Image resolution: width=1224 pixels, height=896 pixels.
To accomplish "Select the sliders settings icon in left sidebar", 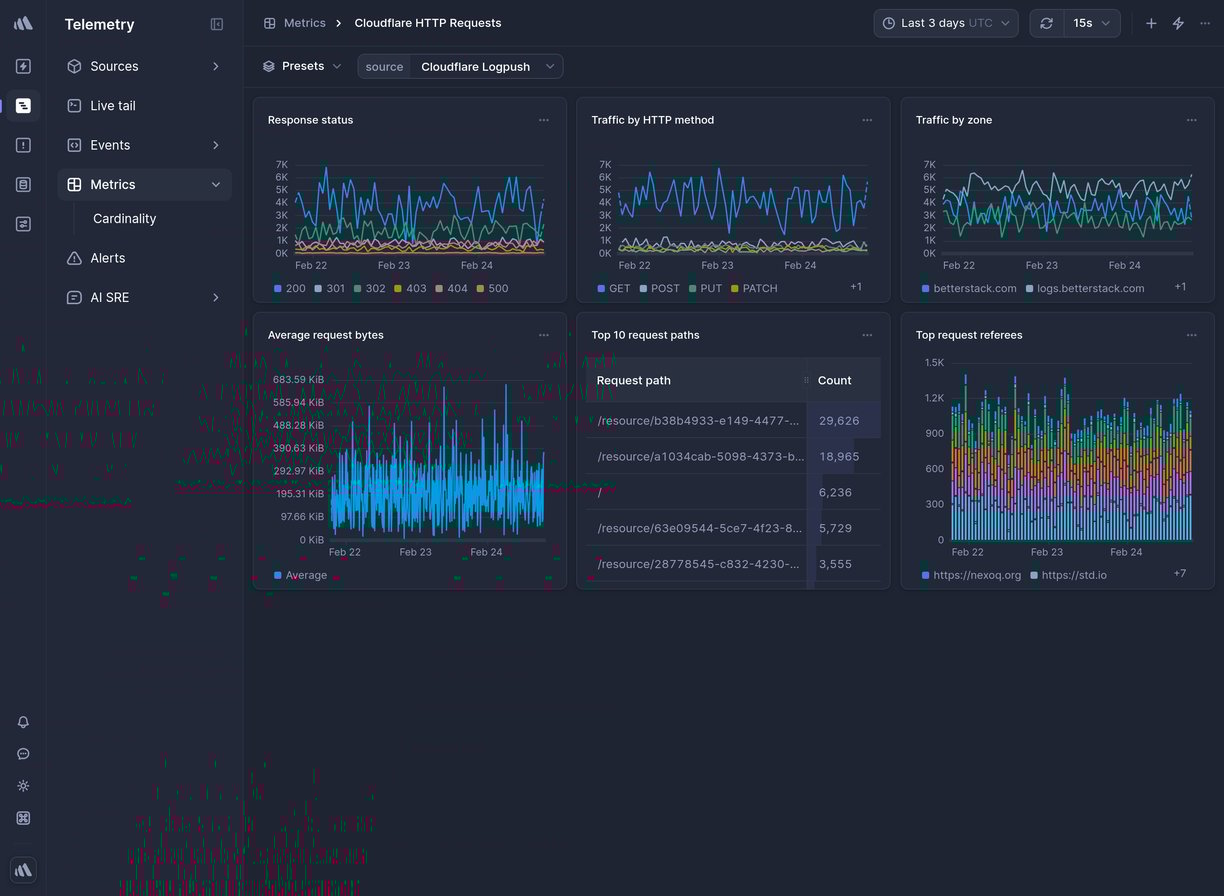I will point(23,224).
